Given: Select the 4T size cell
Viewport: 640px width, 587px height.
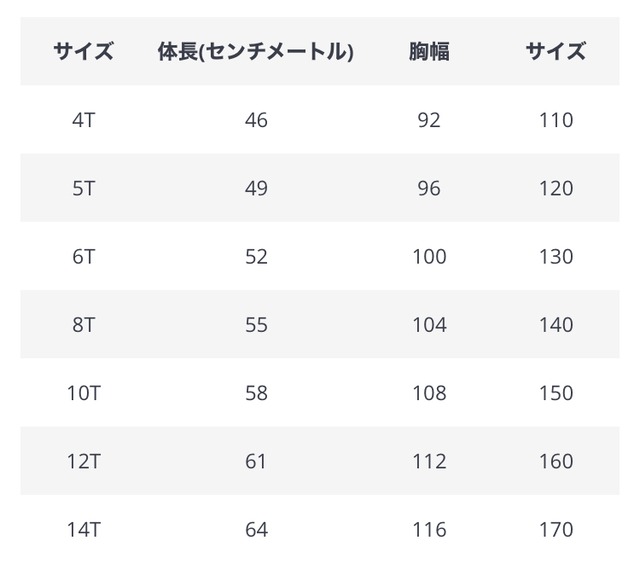Looking at the screenshot, I should pos(84,120).
